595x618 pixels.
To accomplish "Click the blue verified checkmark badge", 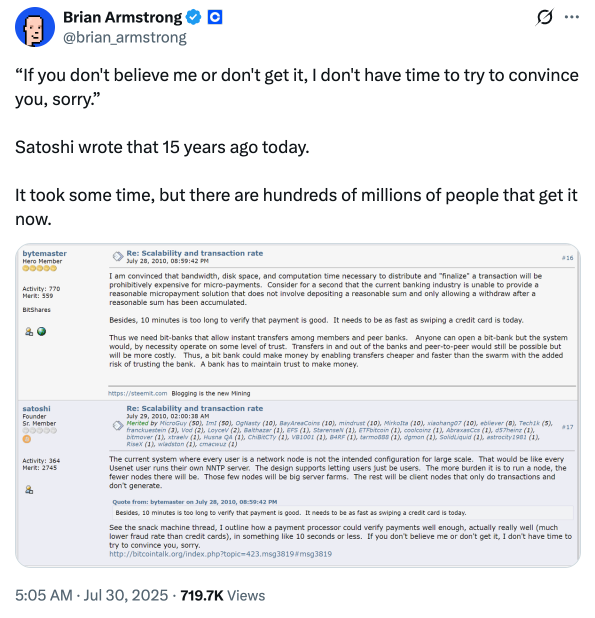I will point(193,17).
